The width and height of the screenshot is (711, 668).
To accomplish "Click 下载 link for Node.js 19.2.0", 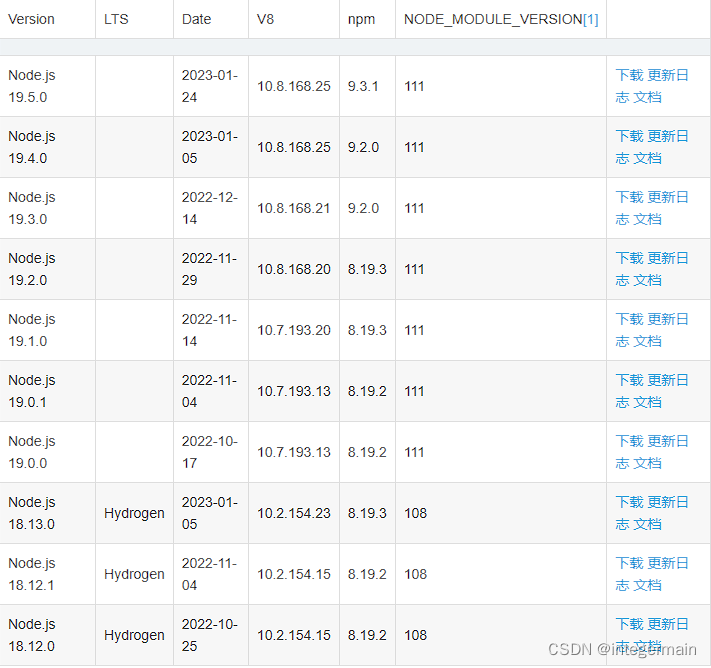I will click(x=629, y=258).
